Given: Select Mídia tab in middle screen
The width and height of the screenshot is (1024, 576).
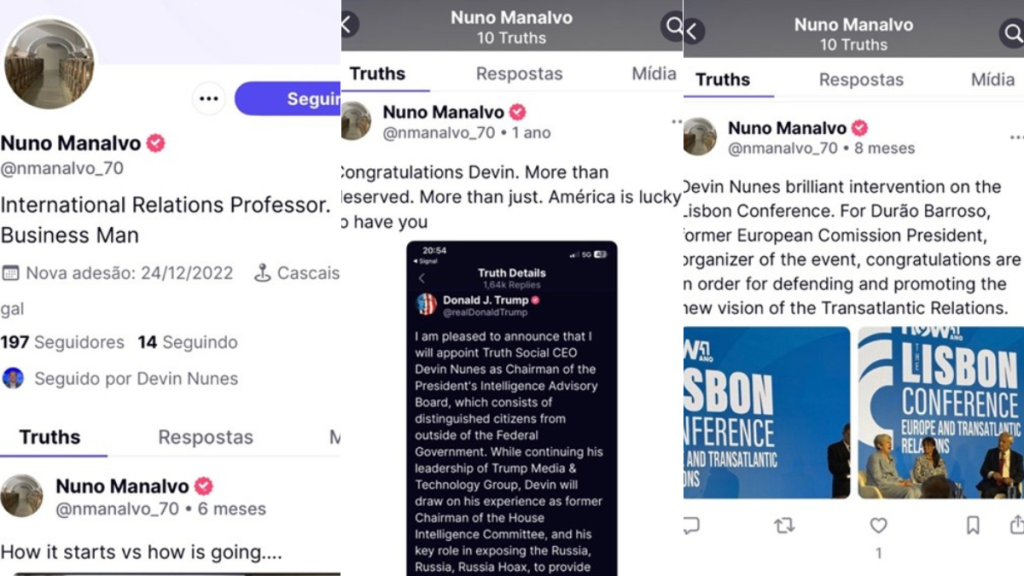Looking at the screenshot, I should (654, 74).
